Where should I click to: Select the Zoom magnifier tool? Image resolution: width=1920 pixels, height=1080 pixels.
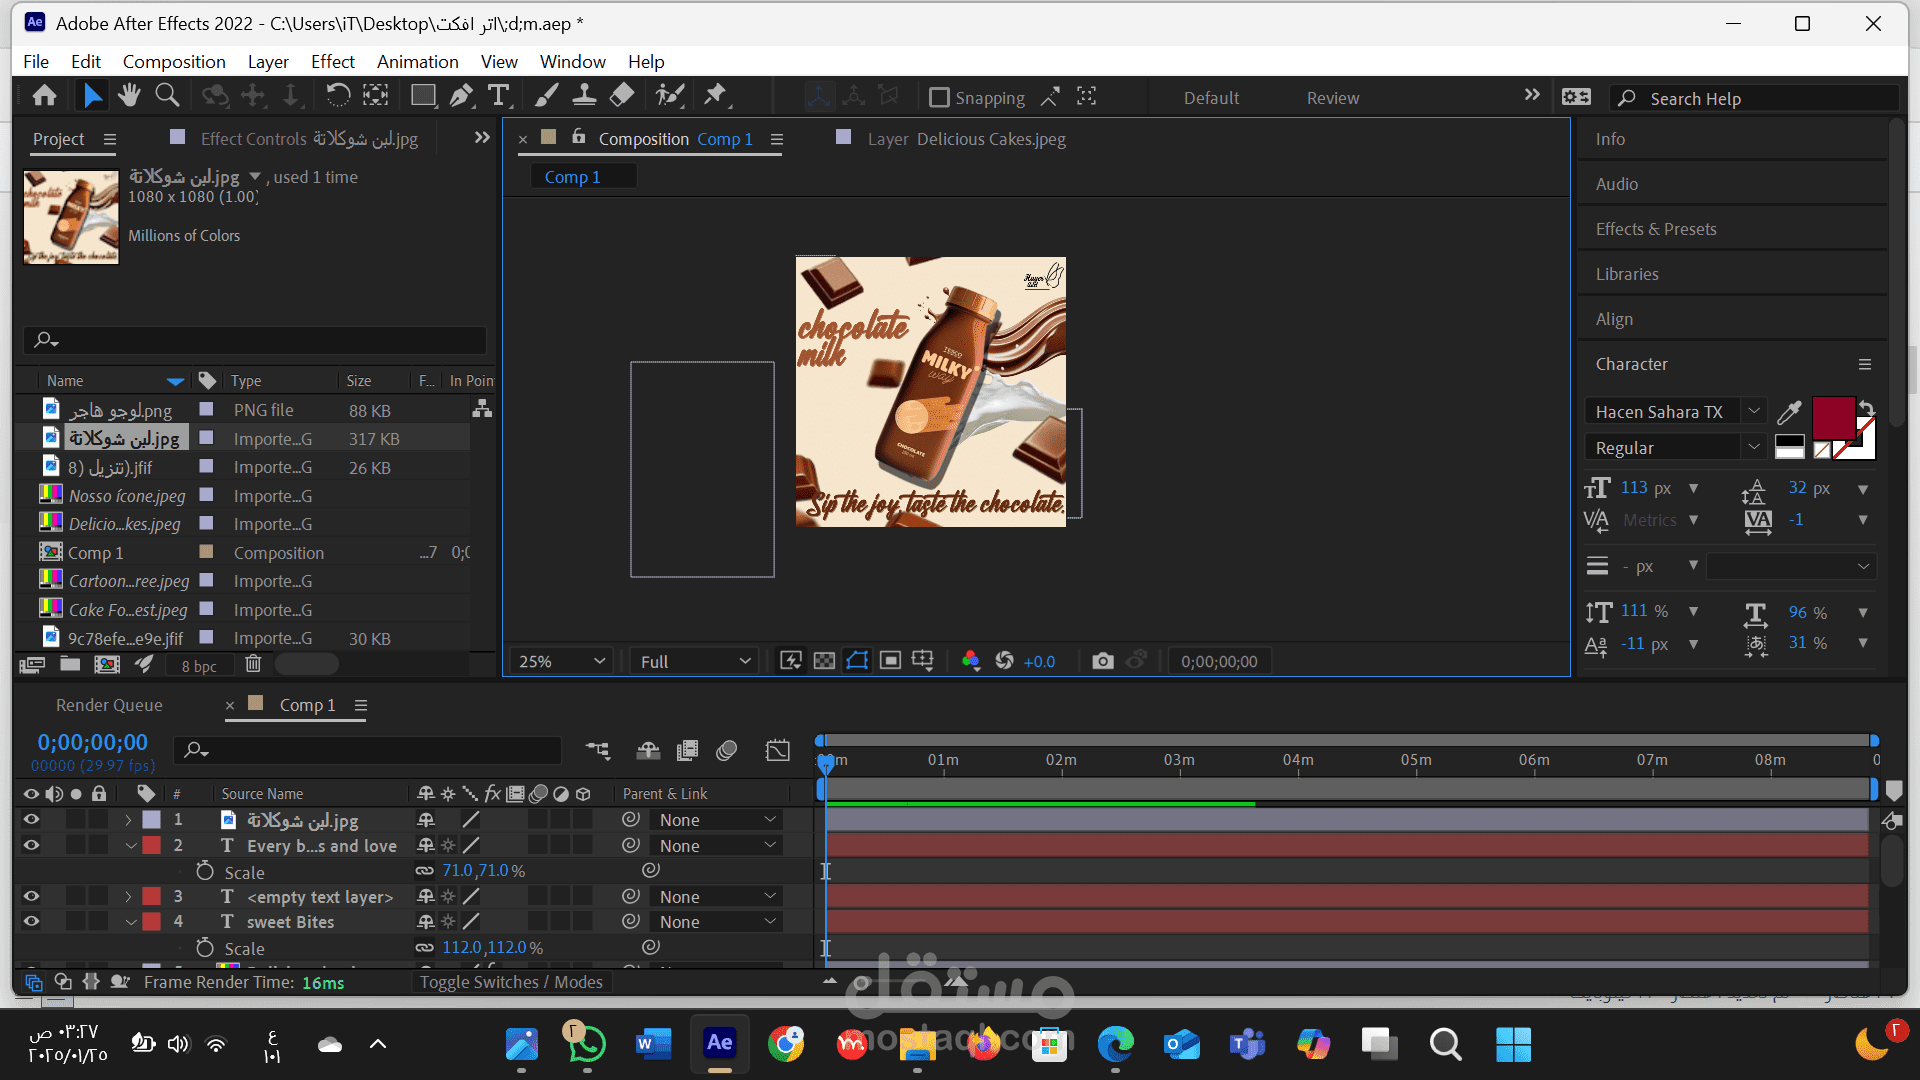167,96
